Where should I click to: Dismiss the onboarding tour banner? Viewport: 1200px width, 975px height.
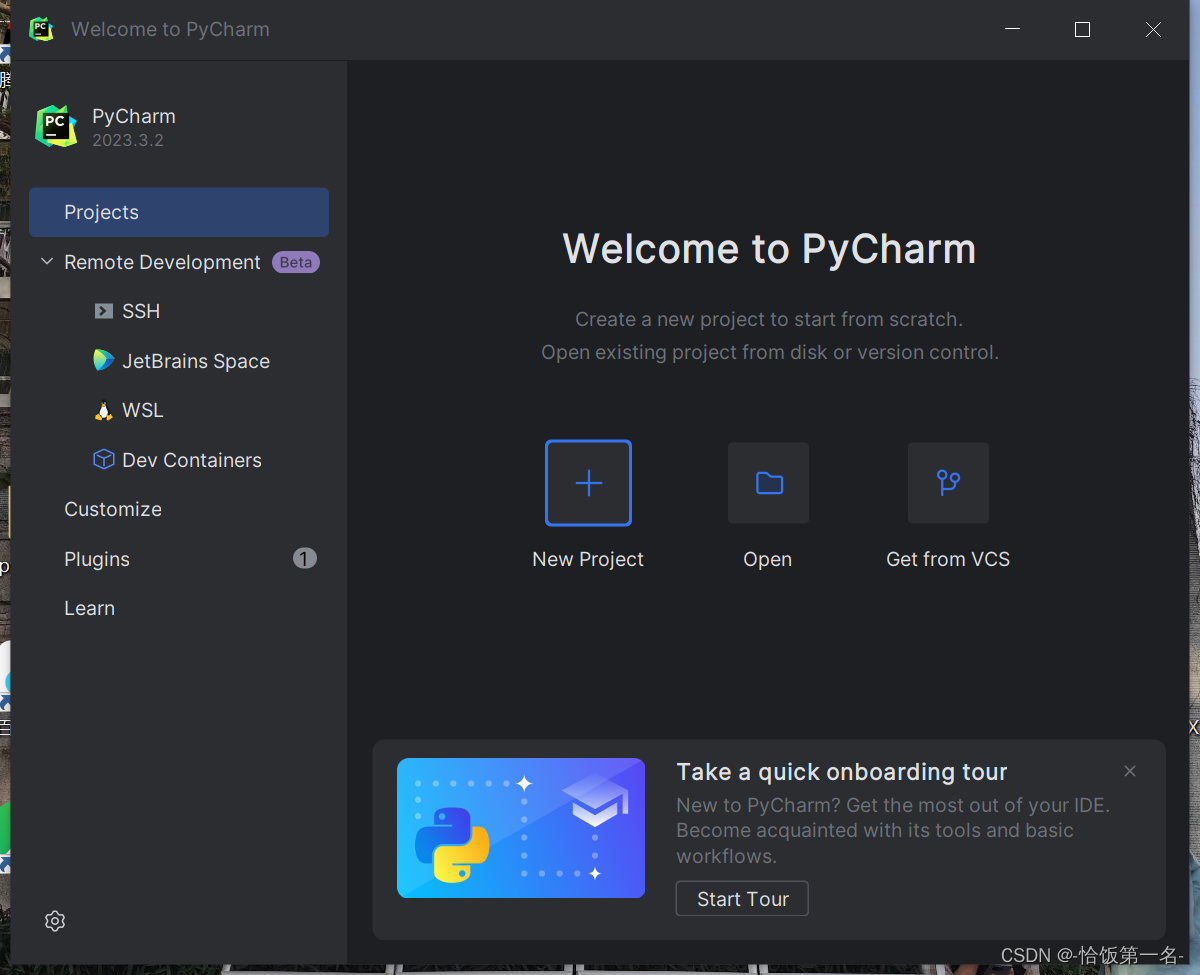[x=1130, y=771]
